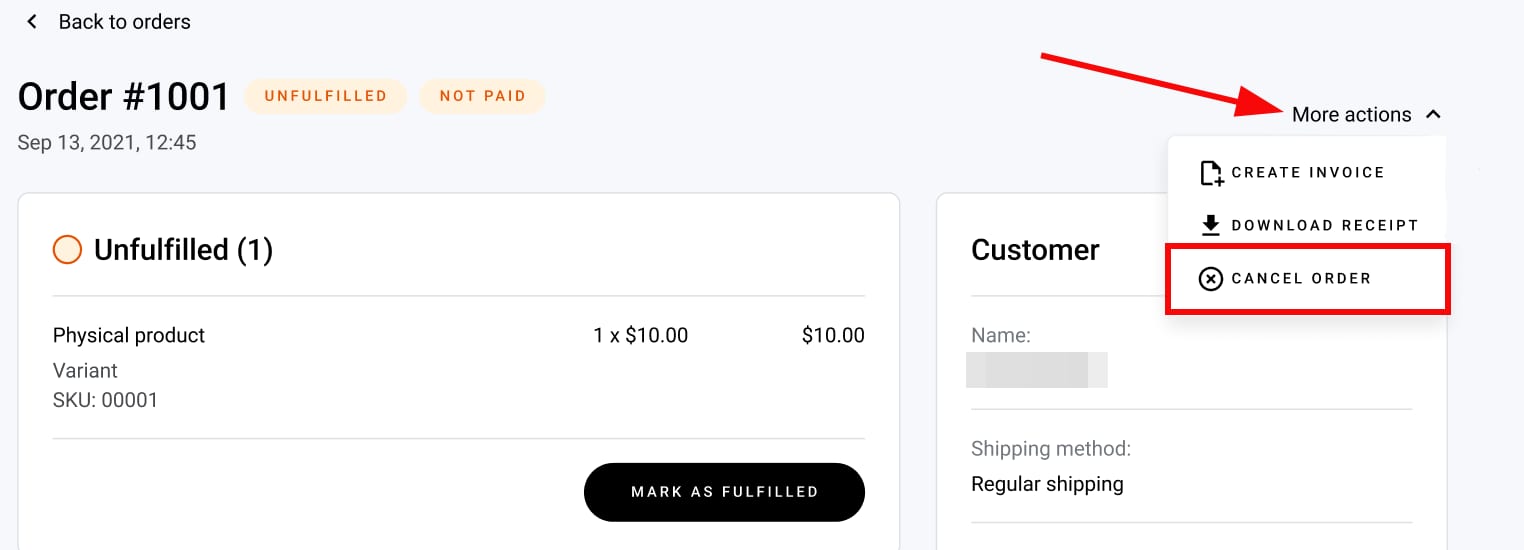Choose Download Receipt menu entry
Image resolution: width=1524 pixels, height=550 pixels.
pyautogui.click(x=1324, y=226)
